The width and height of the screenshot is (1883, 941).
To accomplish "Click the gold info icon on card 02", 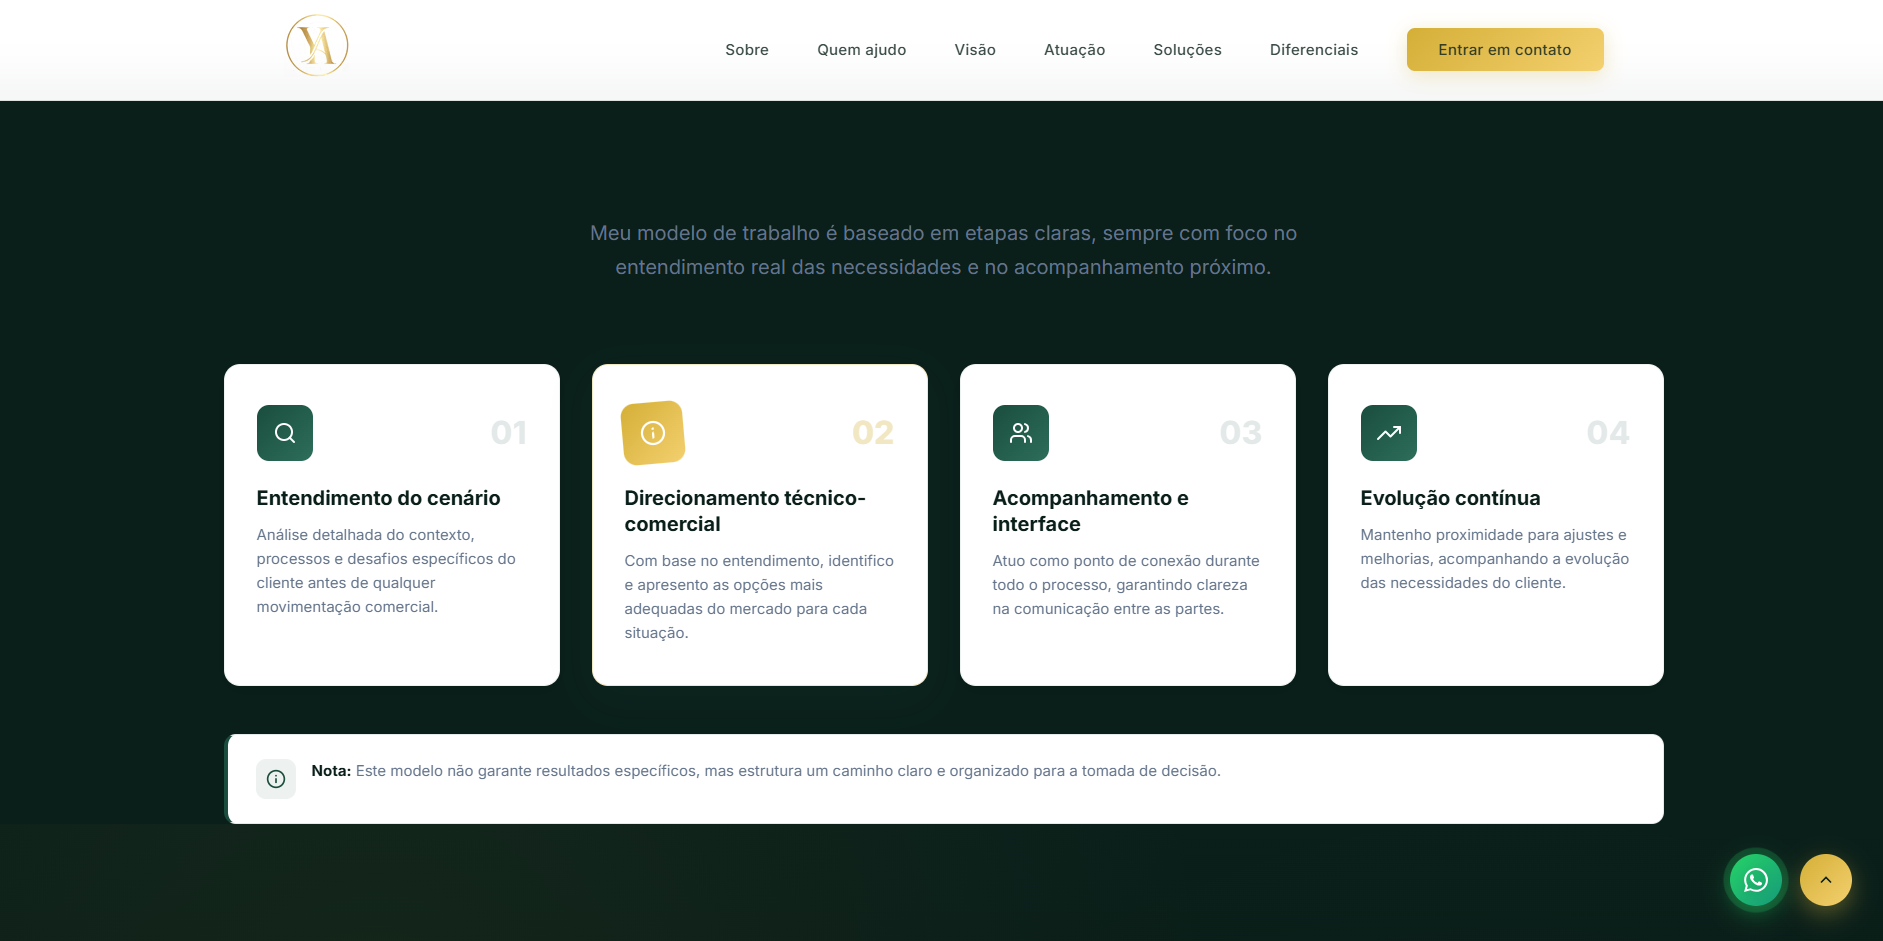I will [x=653, y=433].
